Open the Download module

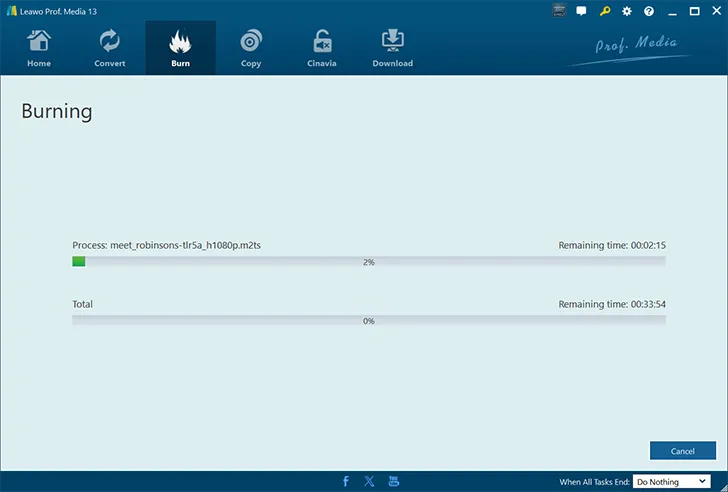(x=392, y=48)
